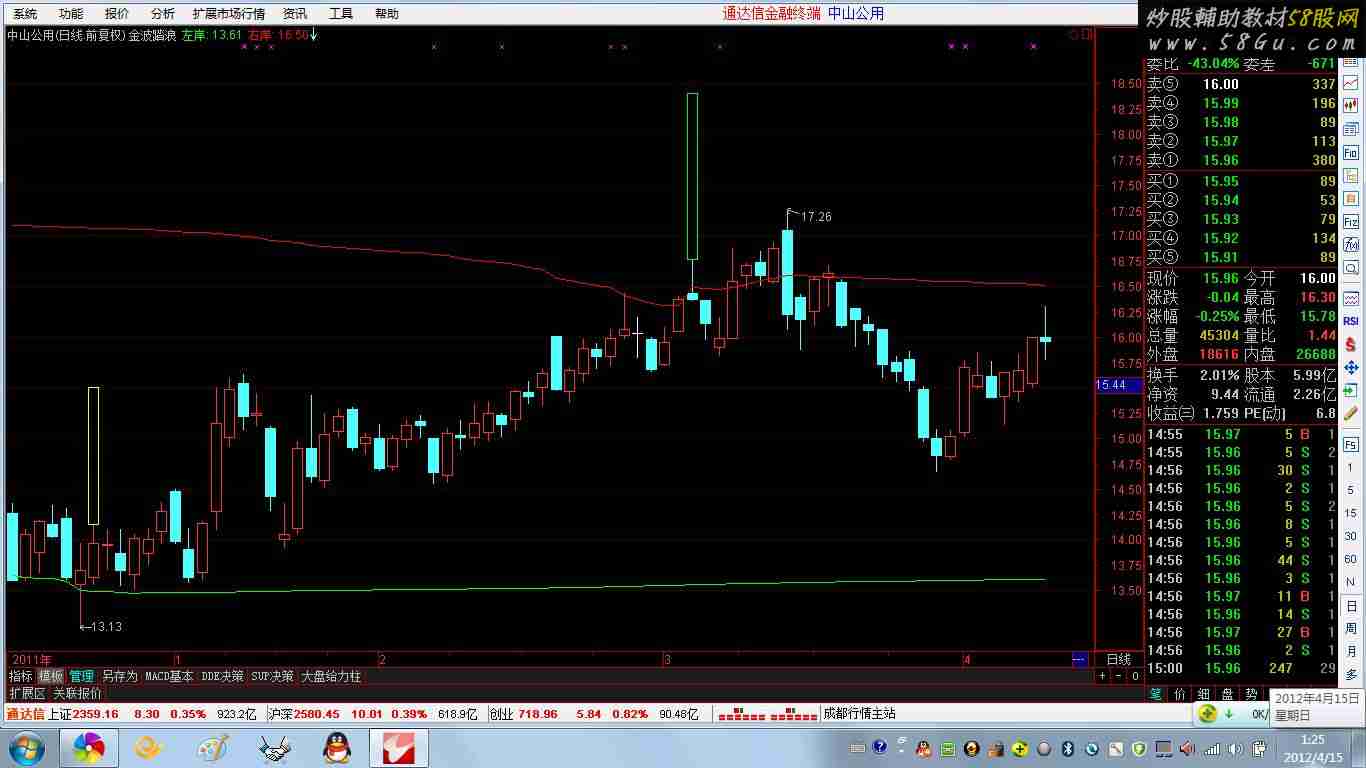Click the blue four-arrow move icon
The width and height of the screenshot is (1366, 768).
1351,367
